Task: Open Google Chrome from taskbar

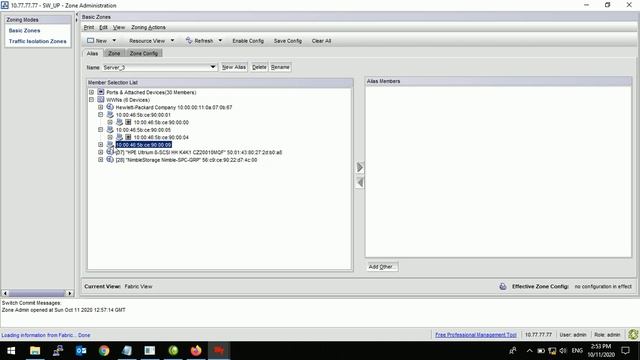Action: coord(104,351)
